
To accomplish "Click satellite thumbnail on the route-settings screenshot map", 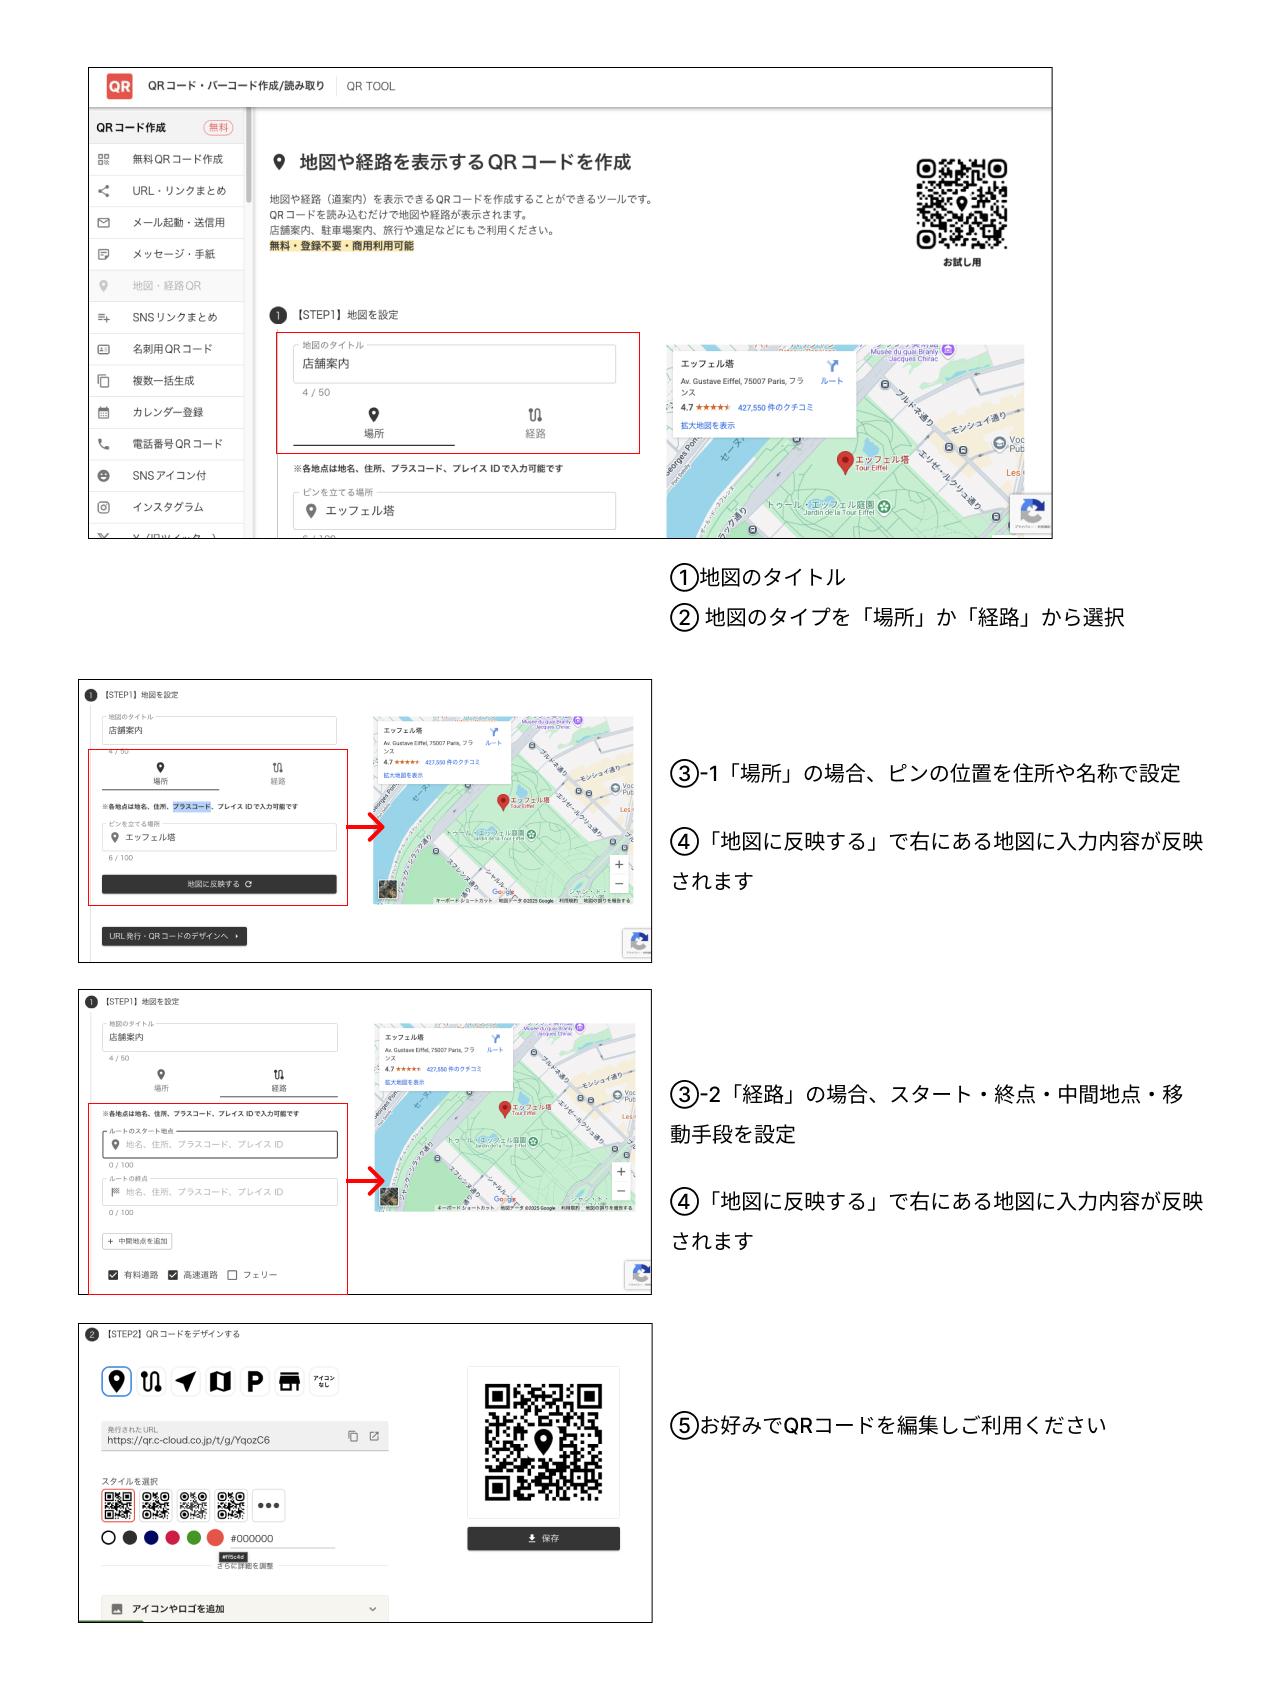I will pos(388,1196).
